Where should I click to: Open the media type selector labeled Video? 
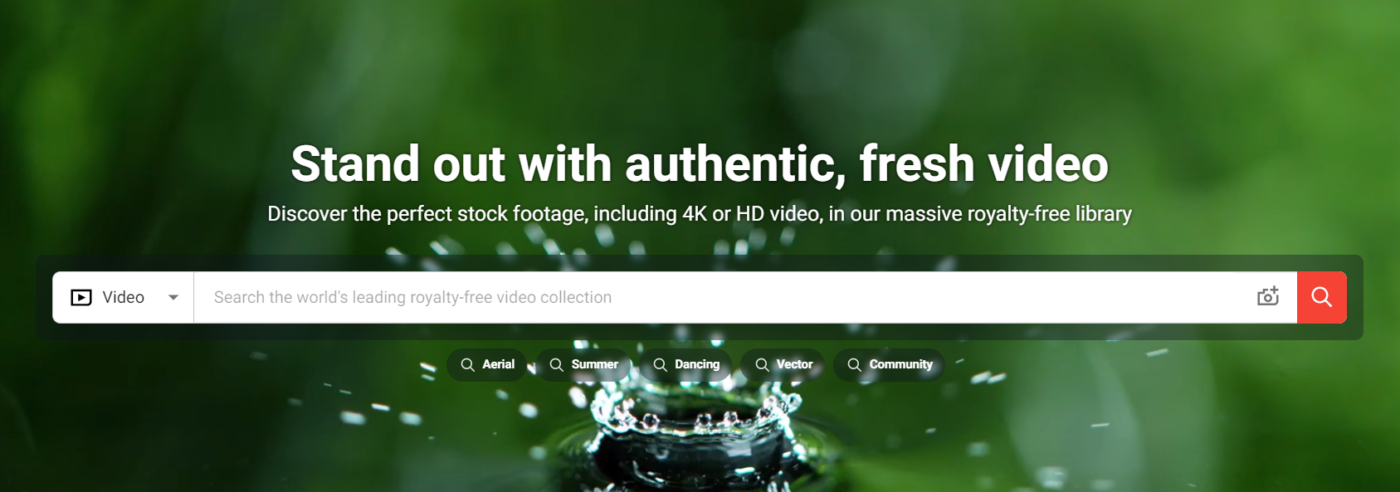click(x=123, y=297)
